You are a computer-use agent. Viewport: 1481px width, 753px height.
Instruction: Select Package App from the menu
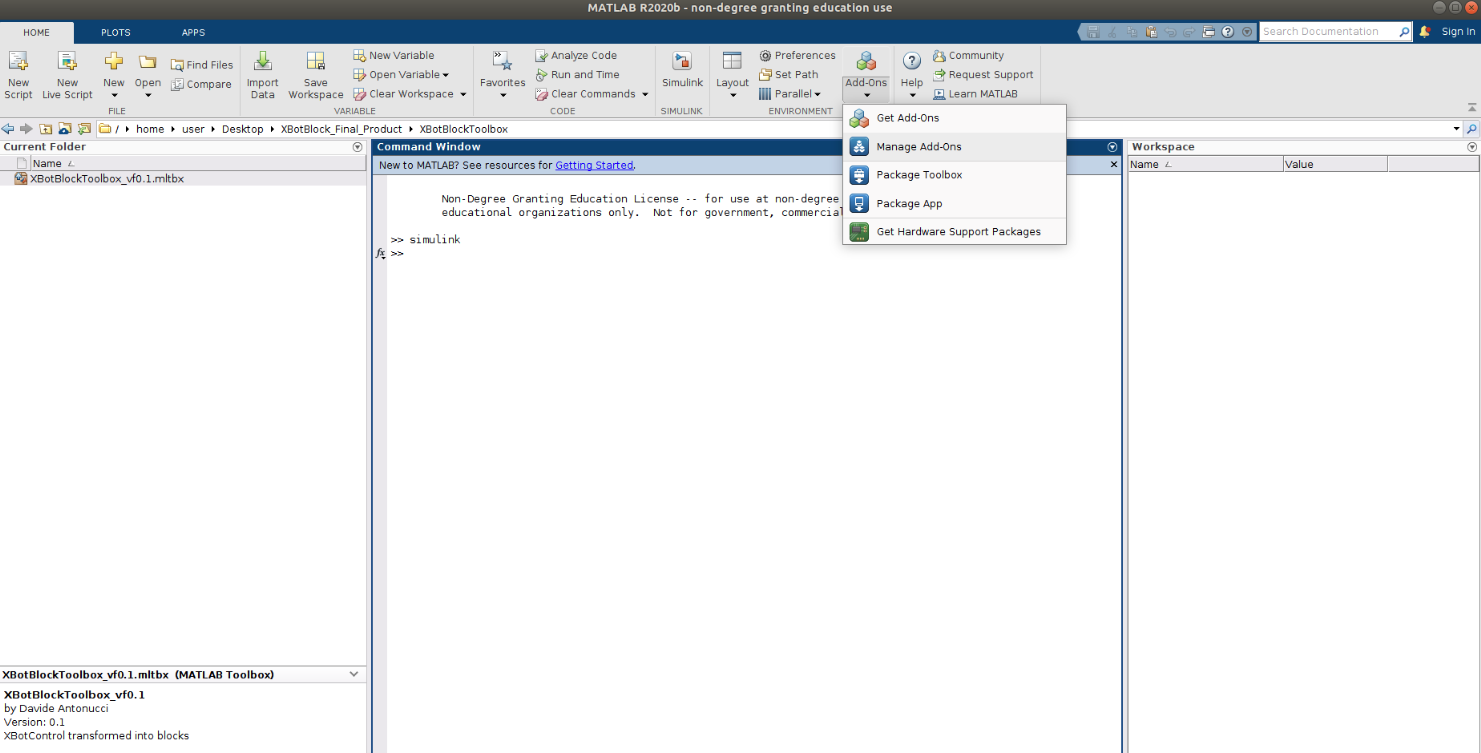tap(954, 204)
